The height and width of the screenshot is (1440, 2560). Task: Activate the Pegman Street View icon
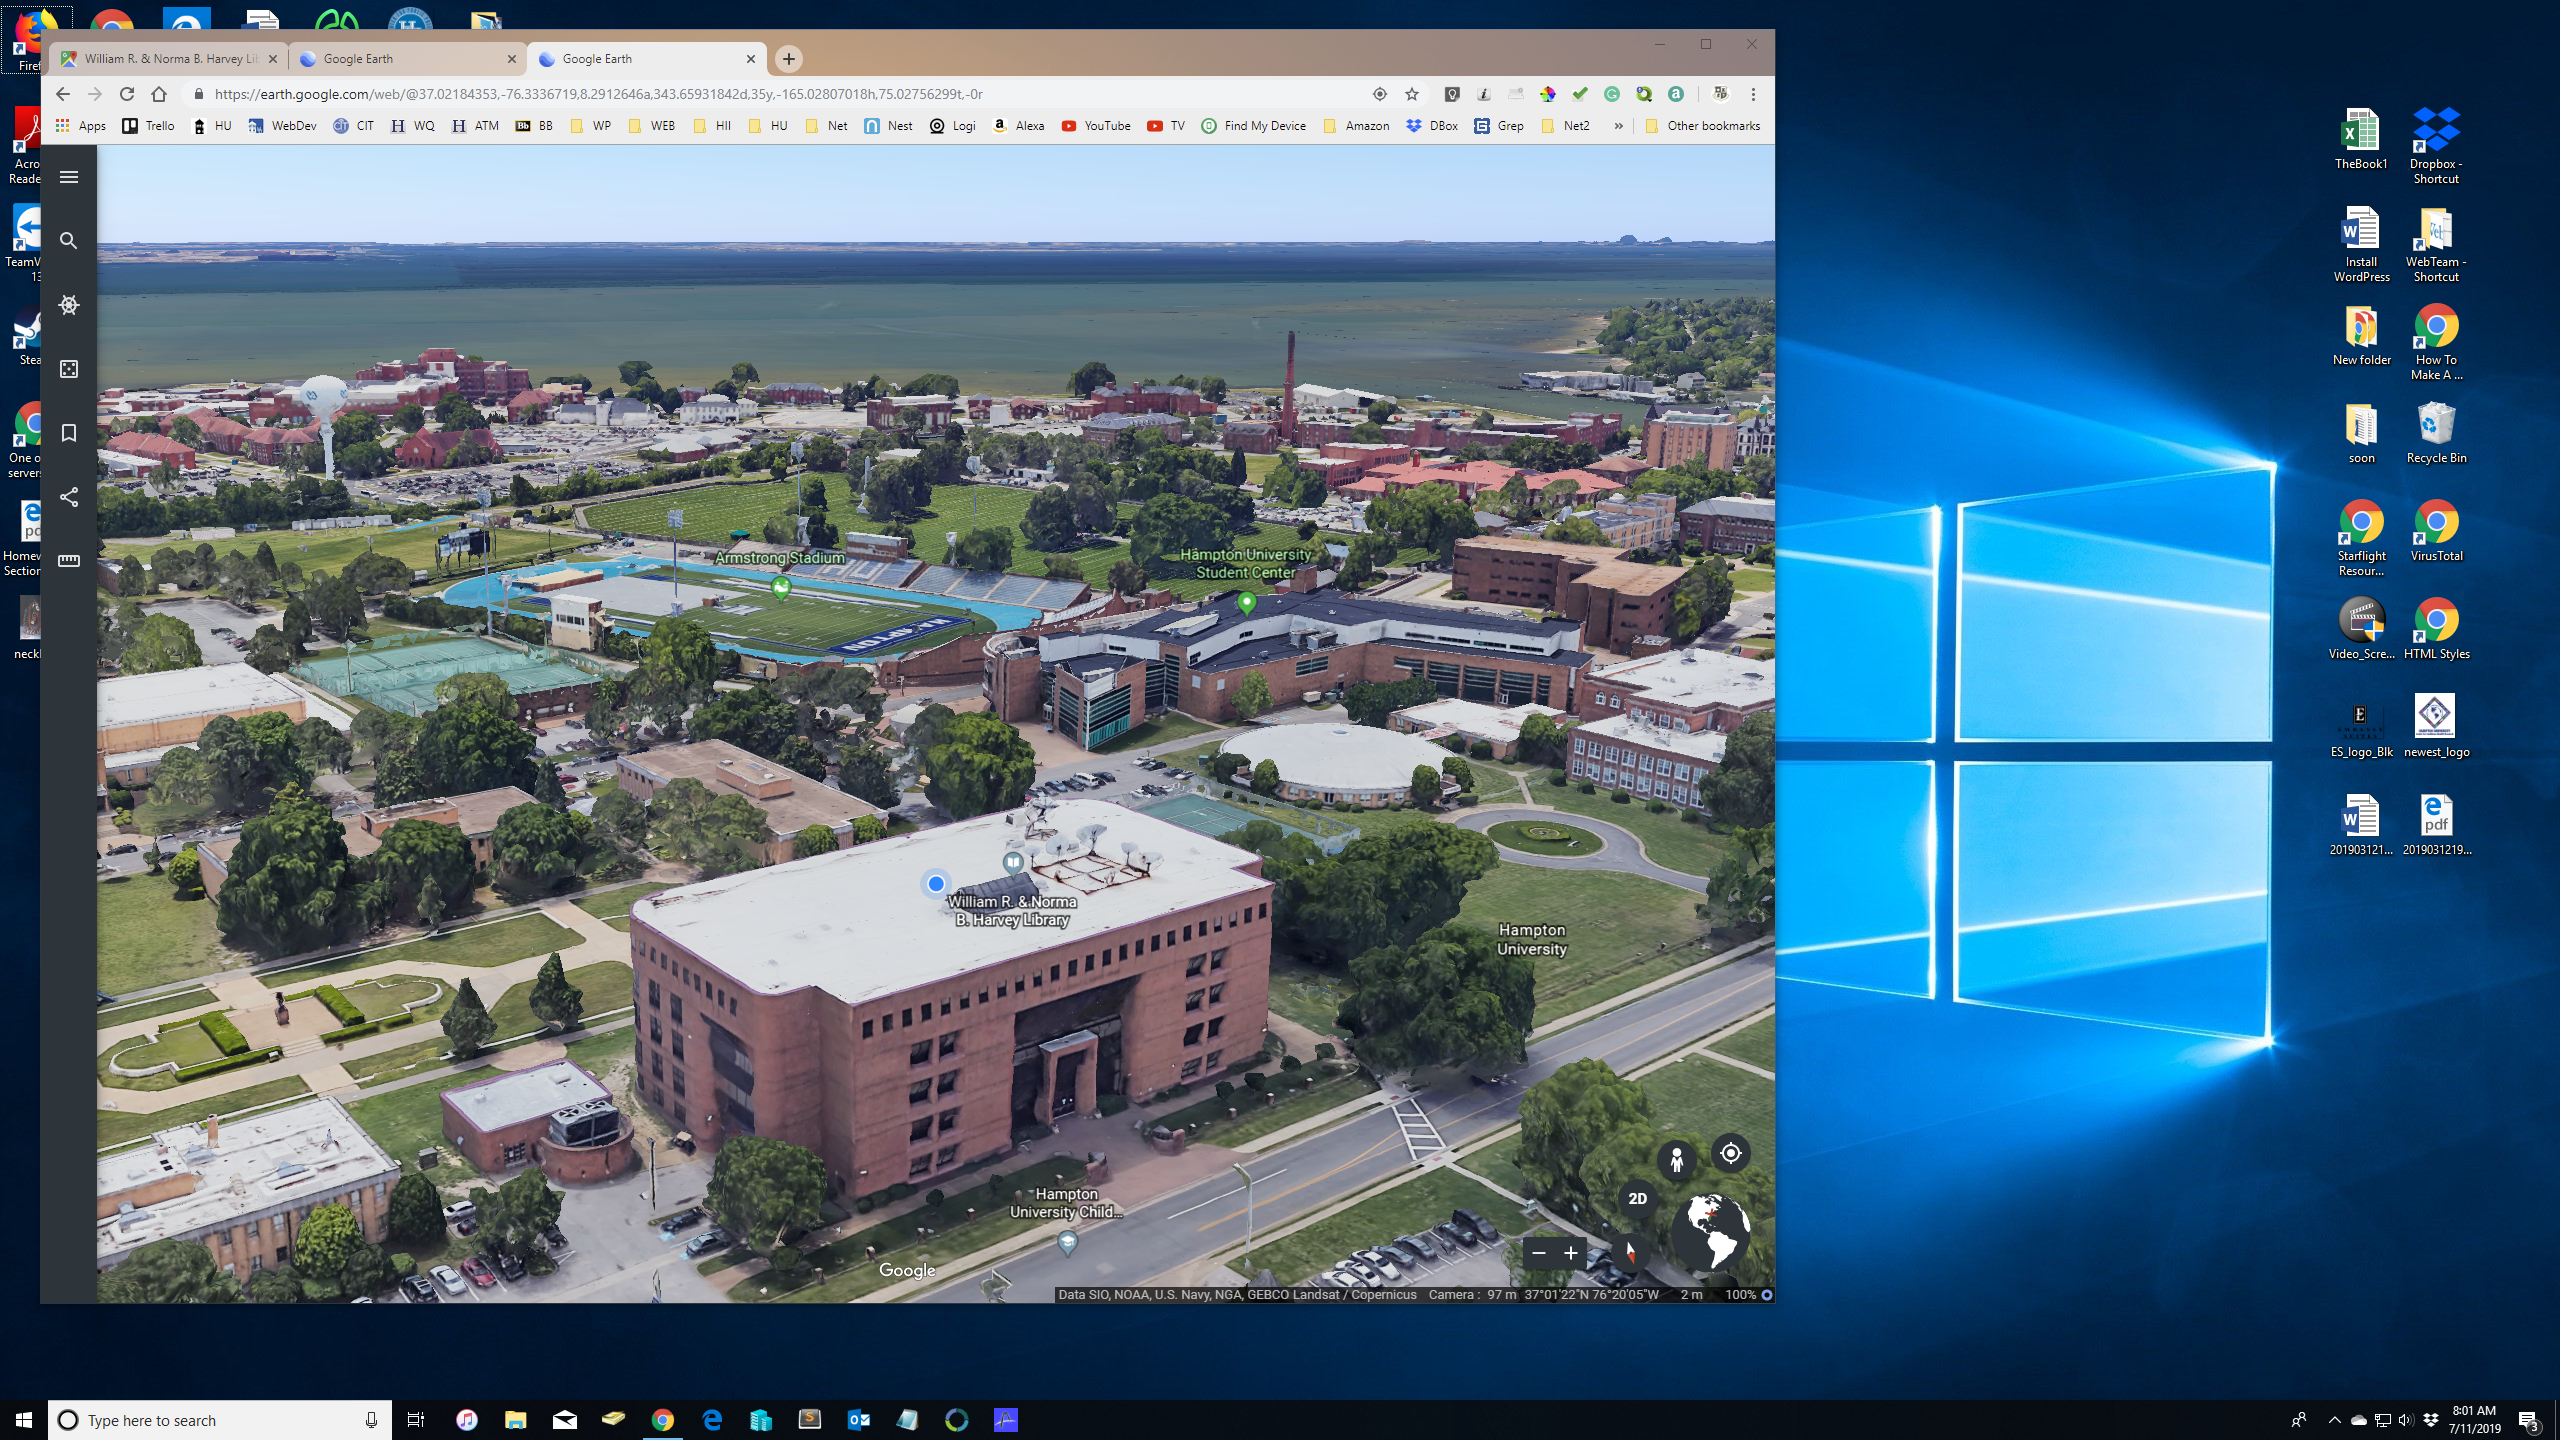tap(1677, 1159)
